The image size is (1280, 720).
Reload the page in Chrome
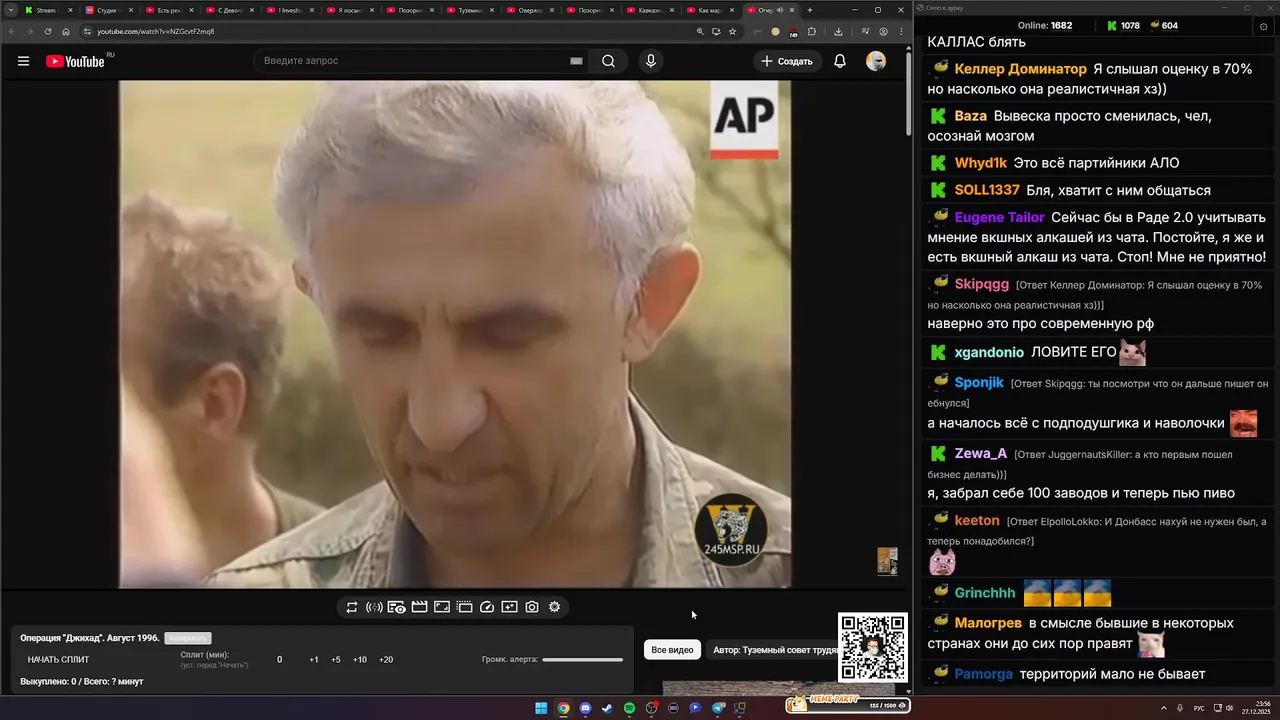click(48, 31)
